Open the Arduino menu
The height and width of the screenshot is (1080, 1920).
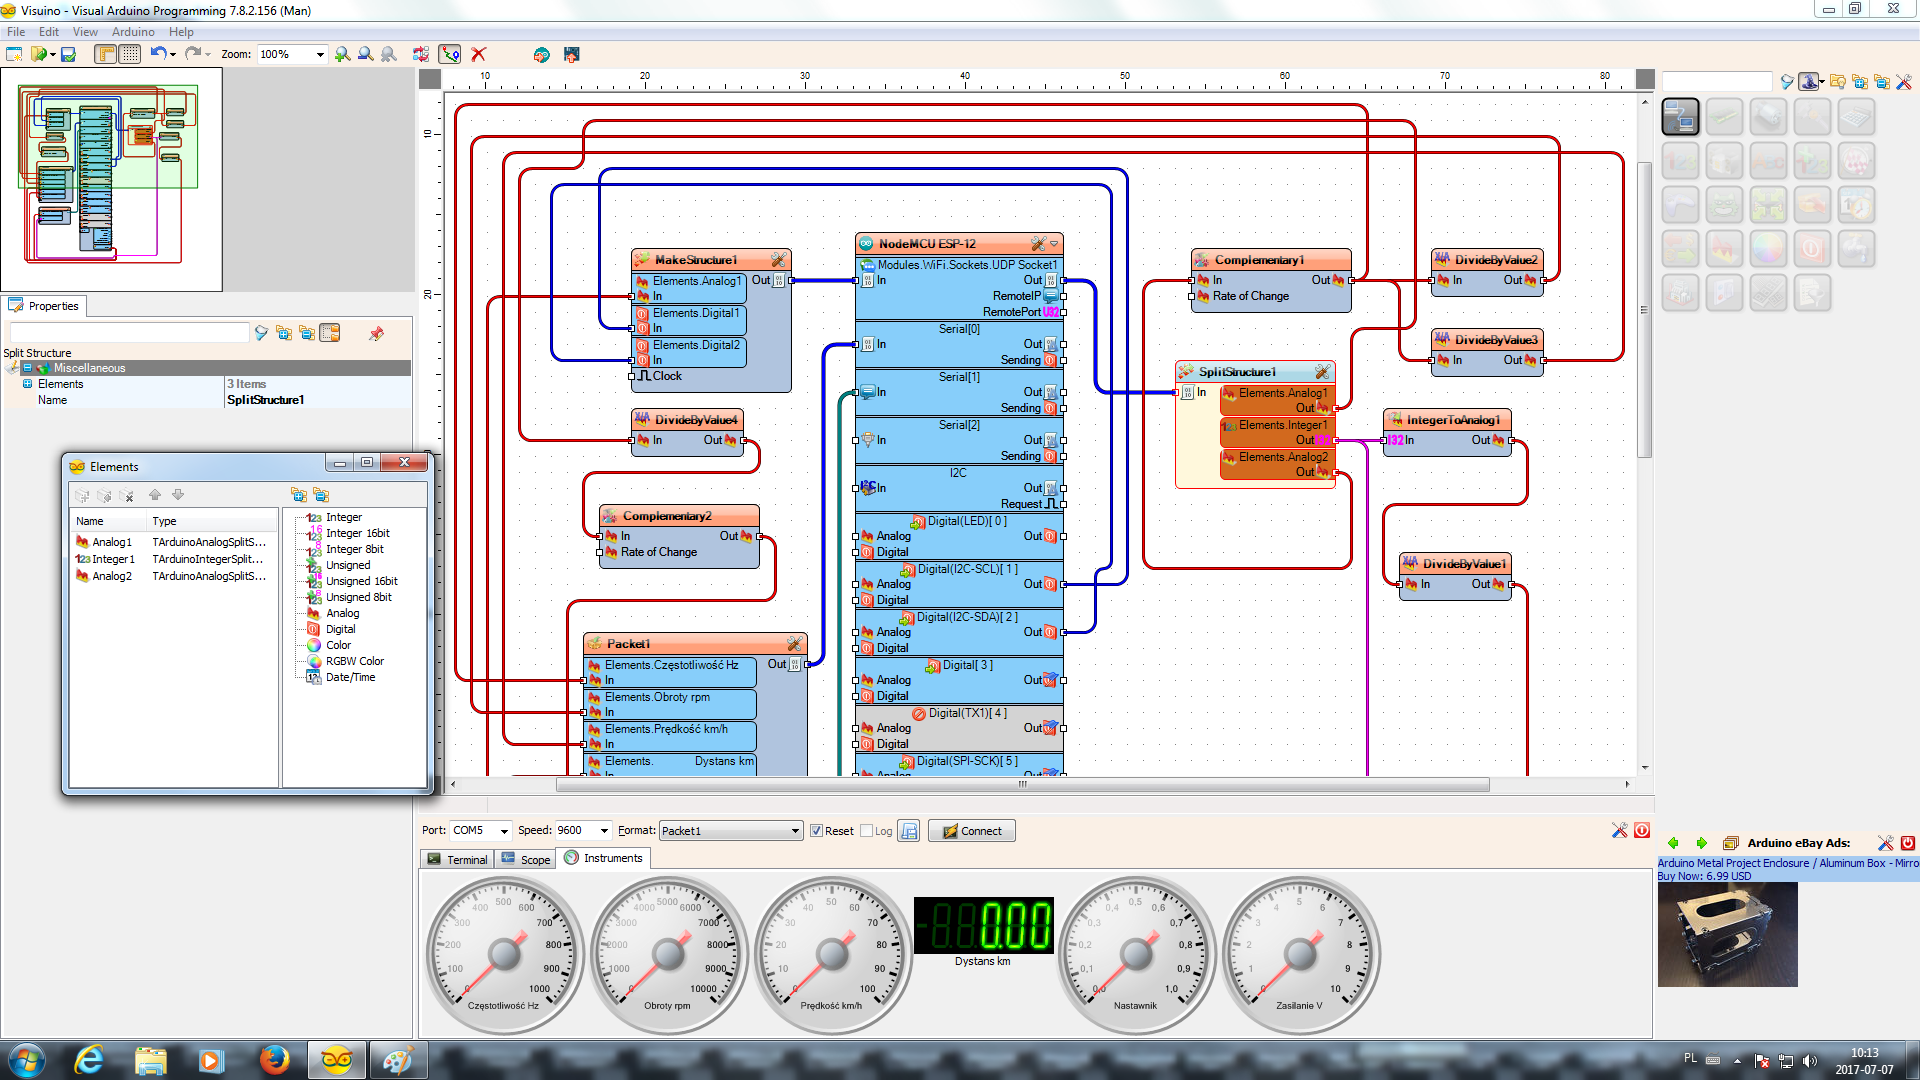(x=133, y=32)
